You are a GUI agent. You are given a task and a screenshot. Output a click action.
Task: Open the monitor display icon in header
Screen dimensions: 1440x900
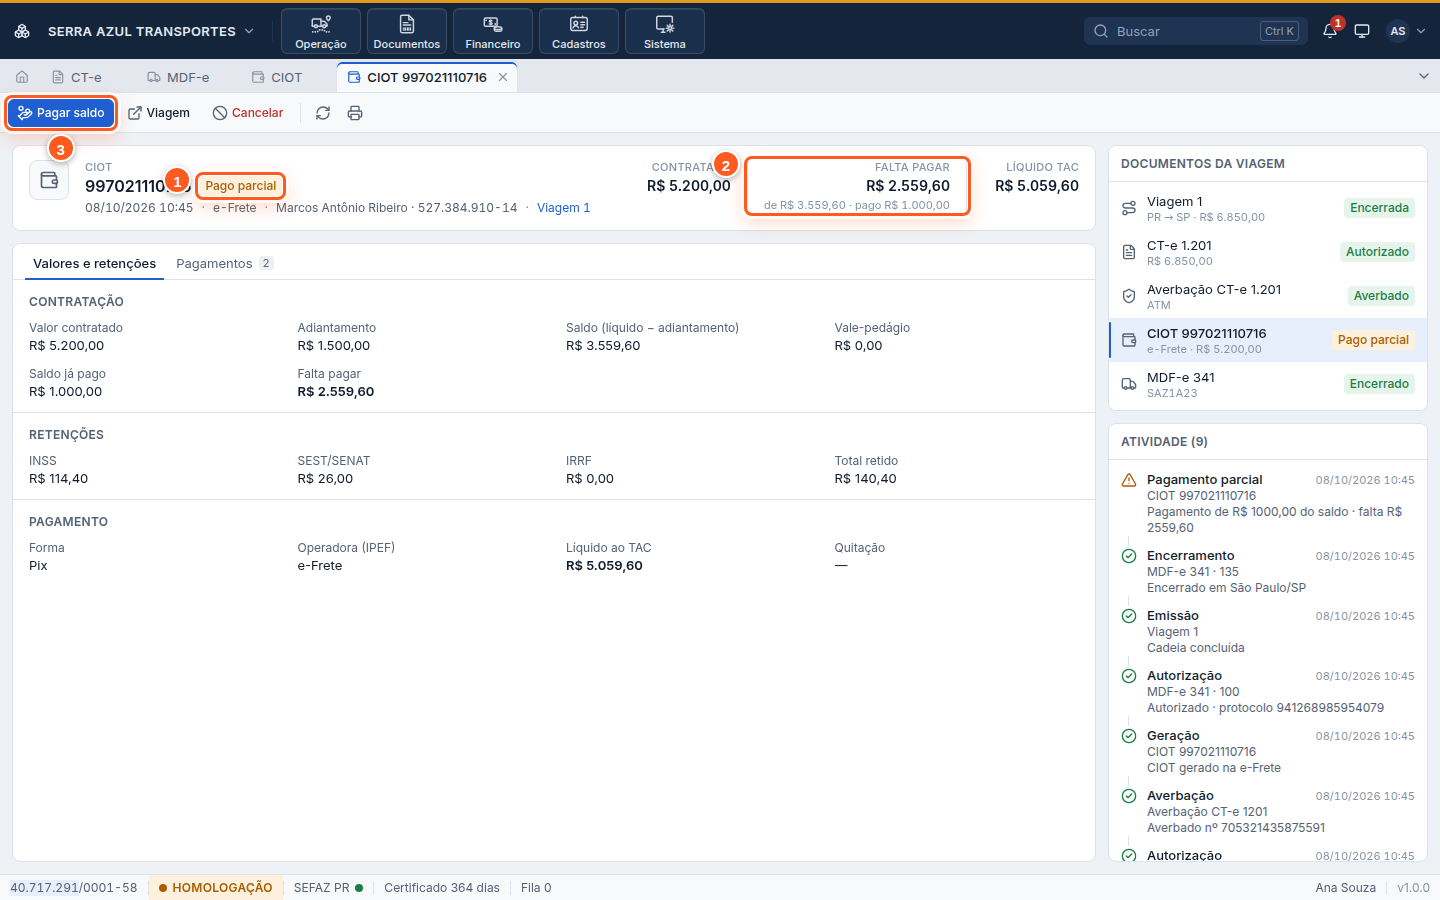pyautogui.click(x=1362, y=31)
